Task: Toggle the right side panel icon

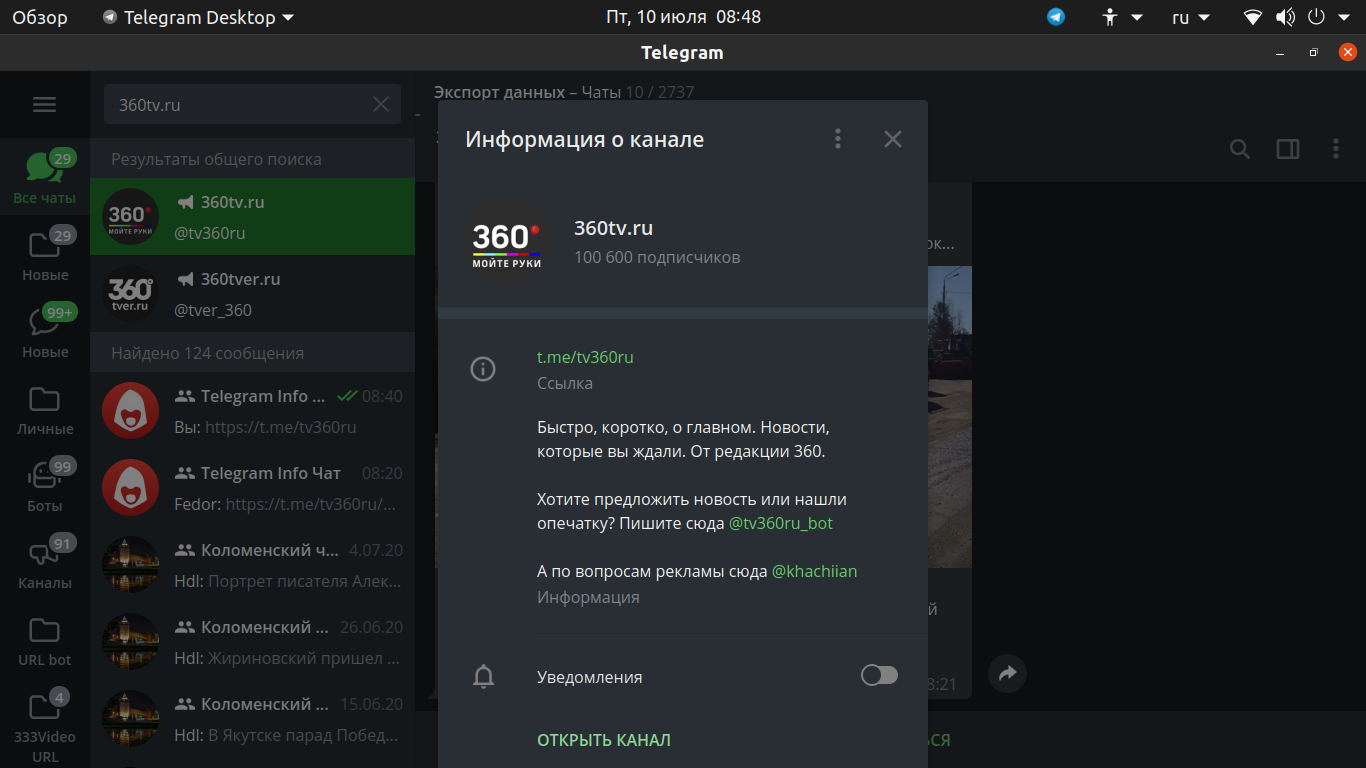Action: tap(1288, 149)
